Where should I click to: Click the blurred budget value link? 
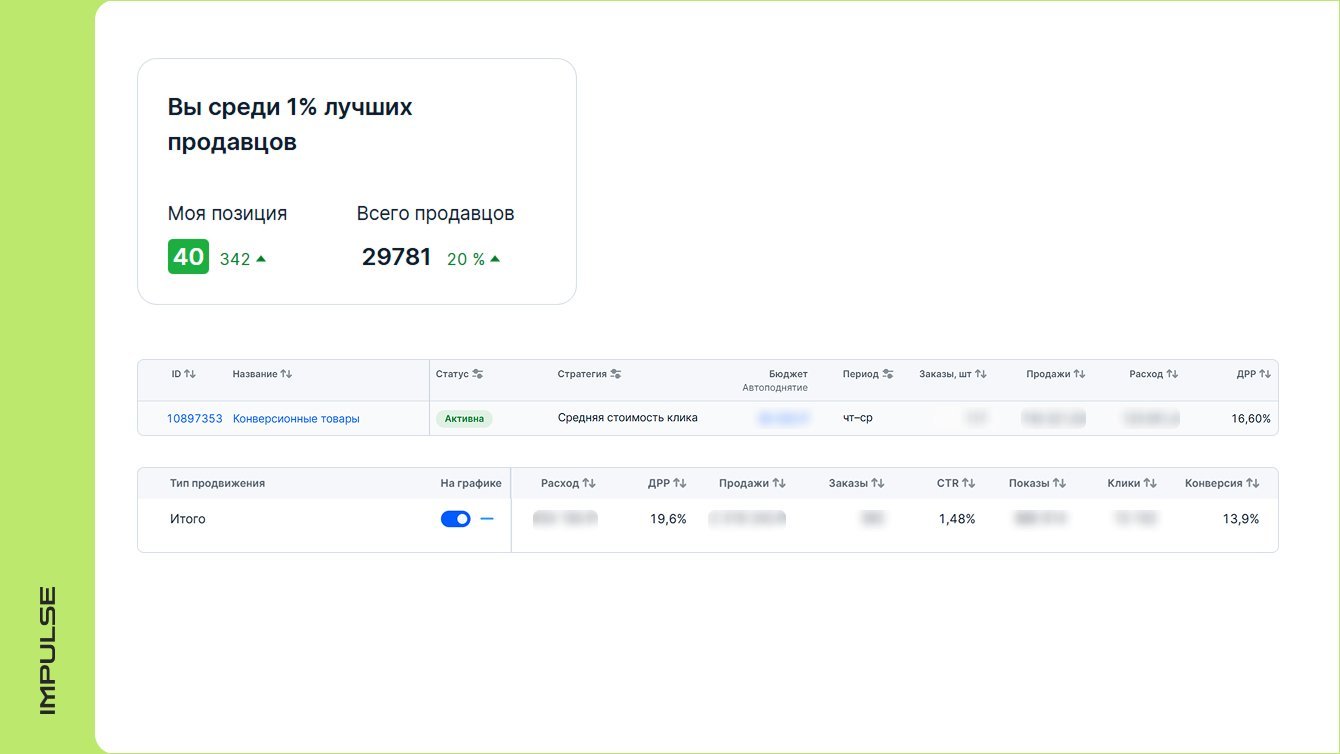pyautogui.click(x=784, y=419)
